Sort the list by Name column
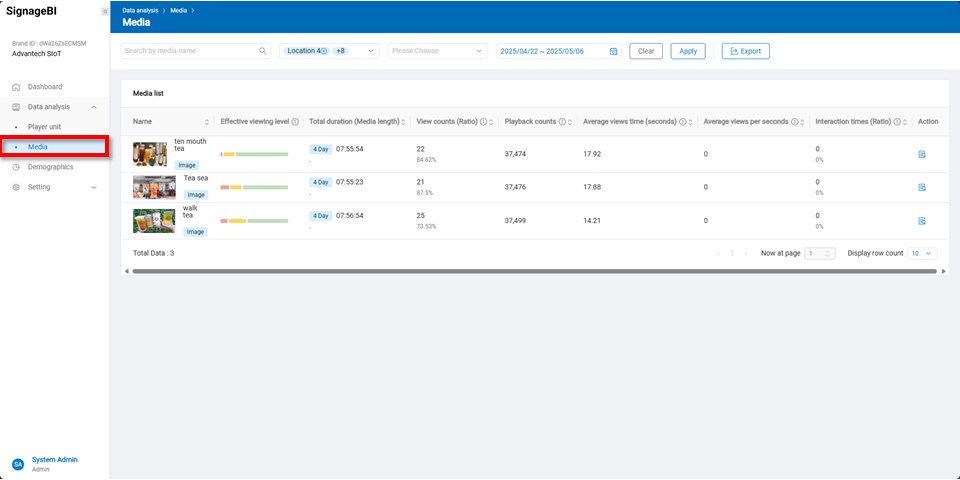 click(207, 122)
